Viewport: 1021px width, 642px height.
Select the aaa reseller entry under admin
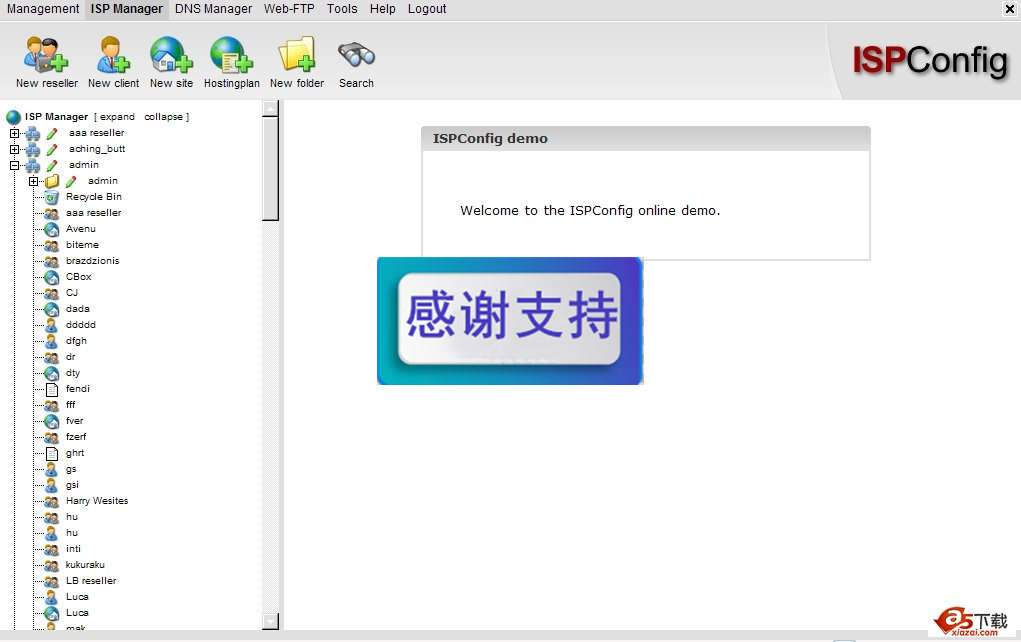coord(93,213)
